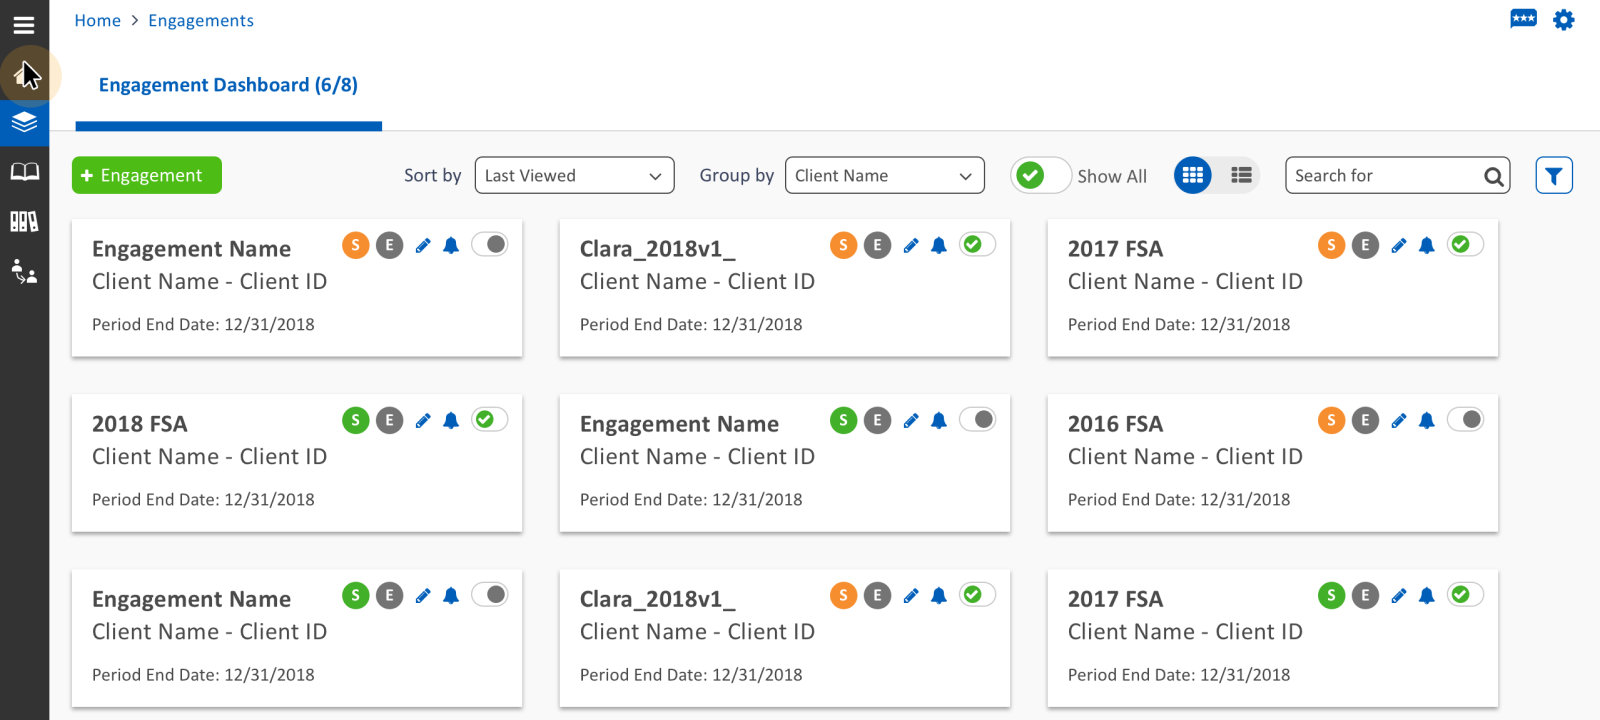Click the bell icon on 2018 FSA card

tap(451, 421)
